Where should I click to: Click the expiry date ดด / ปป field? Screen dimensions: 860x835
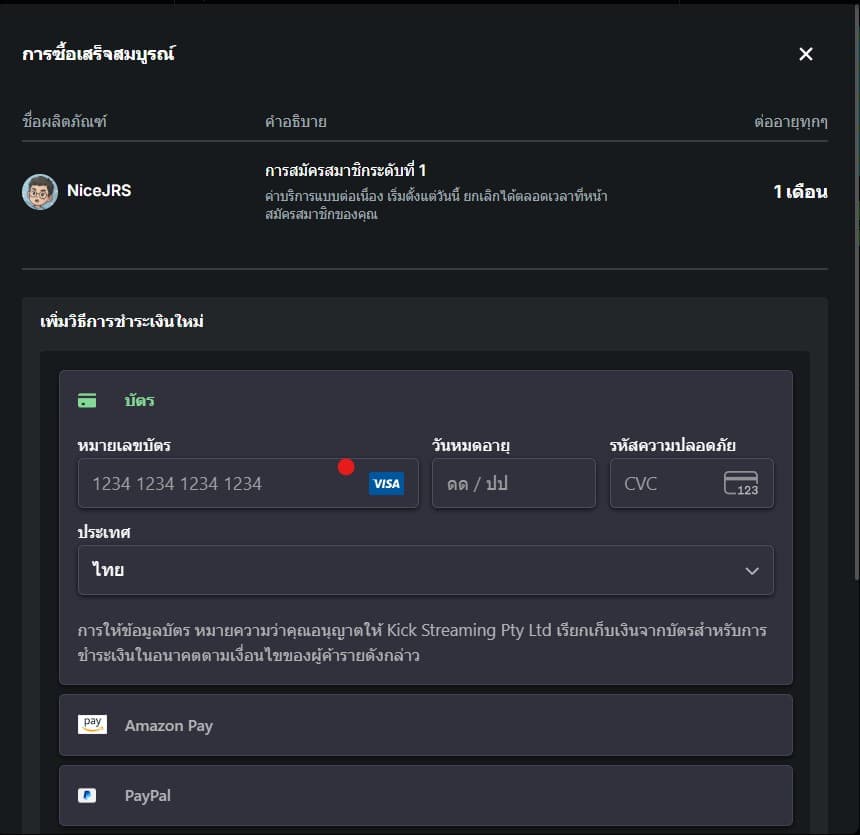coord(513,483)
